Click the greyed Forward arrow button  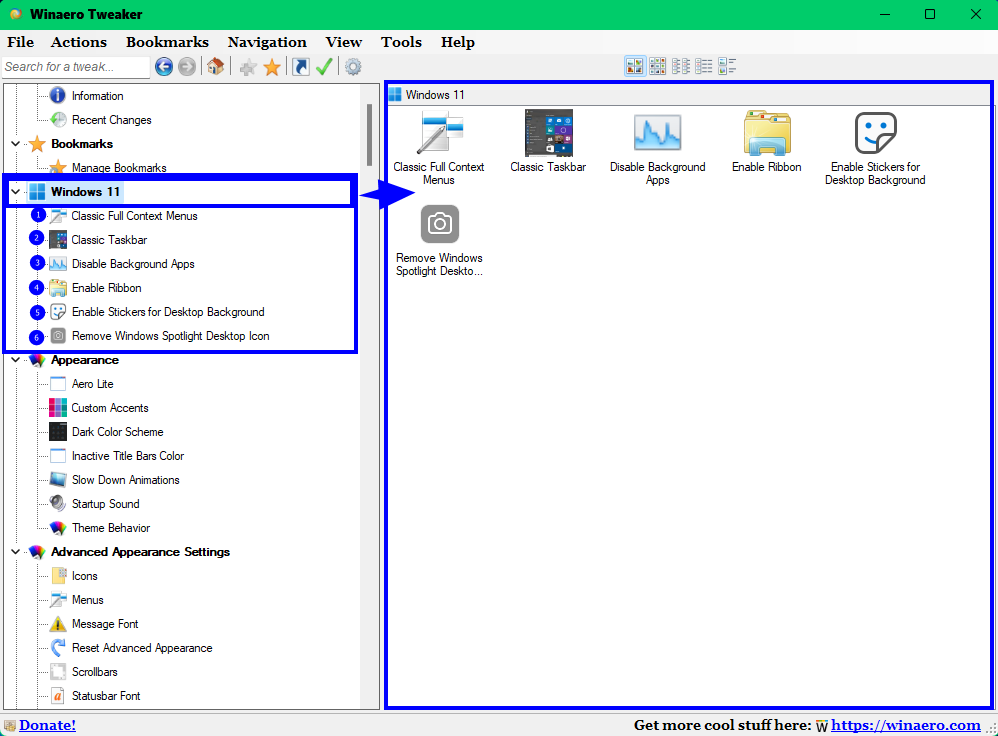(x=186, y=66)
